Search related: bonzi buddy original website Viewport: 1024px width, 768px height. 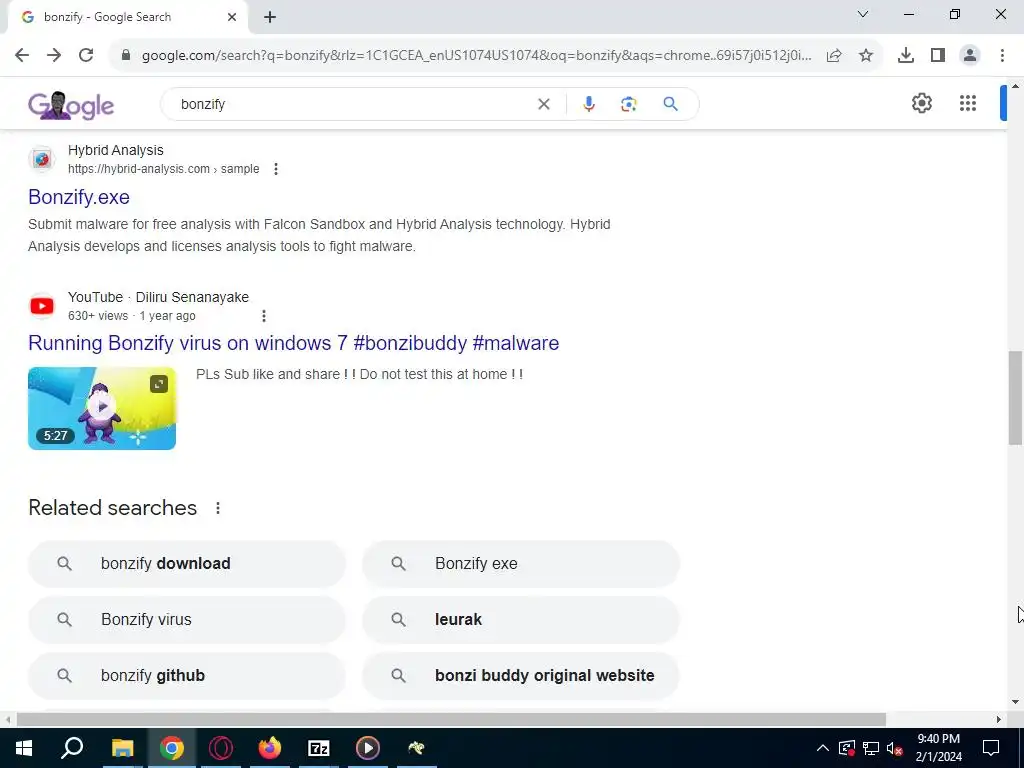point(521,676)
